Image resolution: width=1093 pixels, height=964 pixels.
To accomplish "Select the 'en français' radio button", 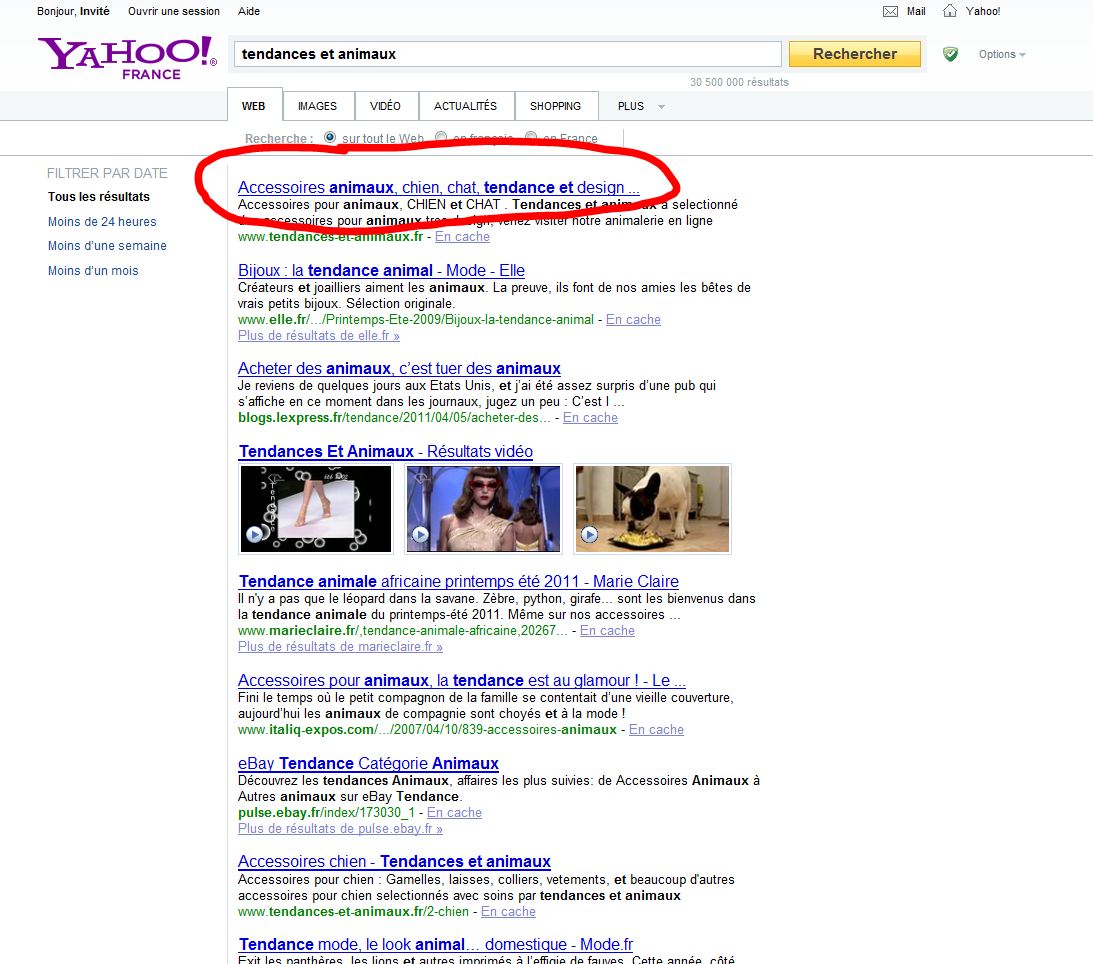I will click(x=441, y=137).
